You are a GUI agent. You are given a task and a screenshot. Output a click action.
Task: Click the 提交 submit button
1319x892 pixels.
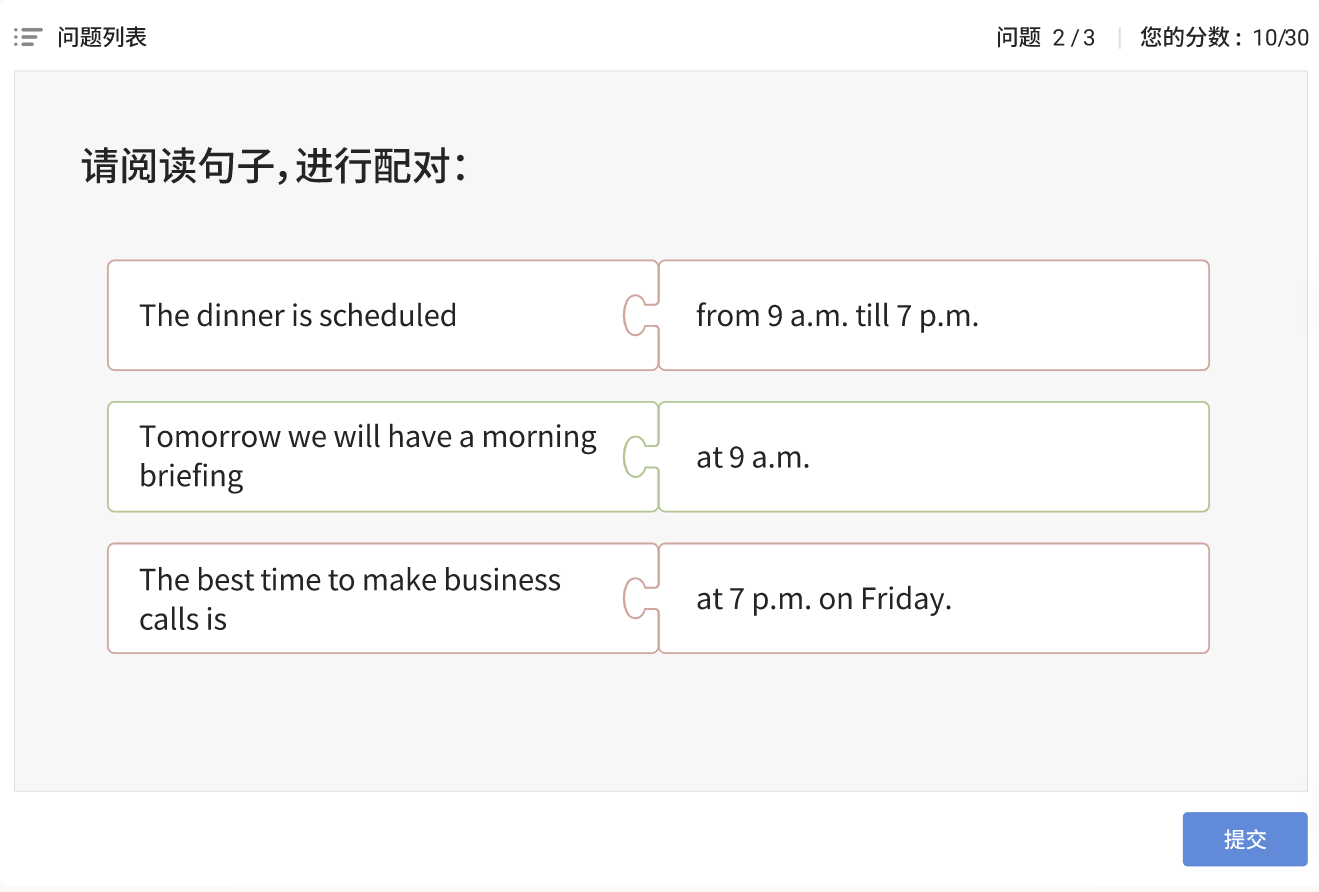(x=1244, y=839)
